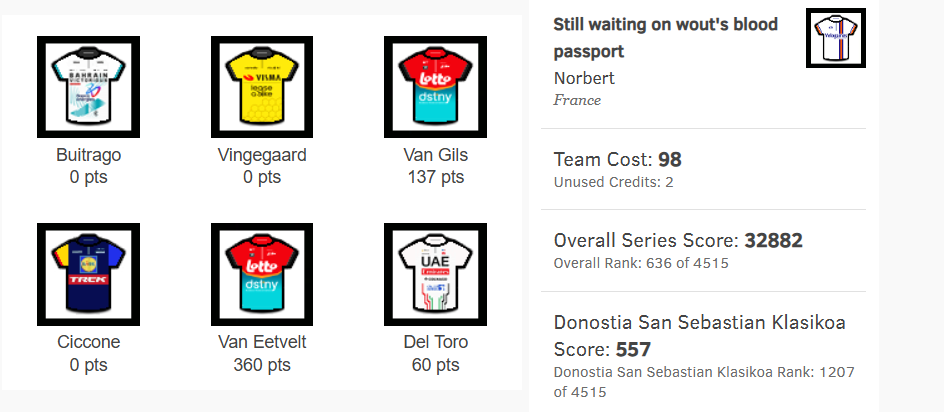The width and height of the screenshot is (944, 412).
Task: Click Van Eetvelt's 360 pts score
Action: (x=262, y=365)
